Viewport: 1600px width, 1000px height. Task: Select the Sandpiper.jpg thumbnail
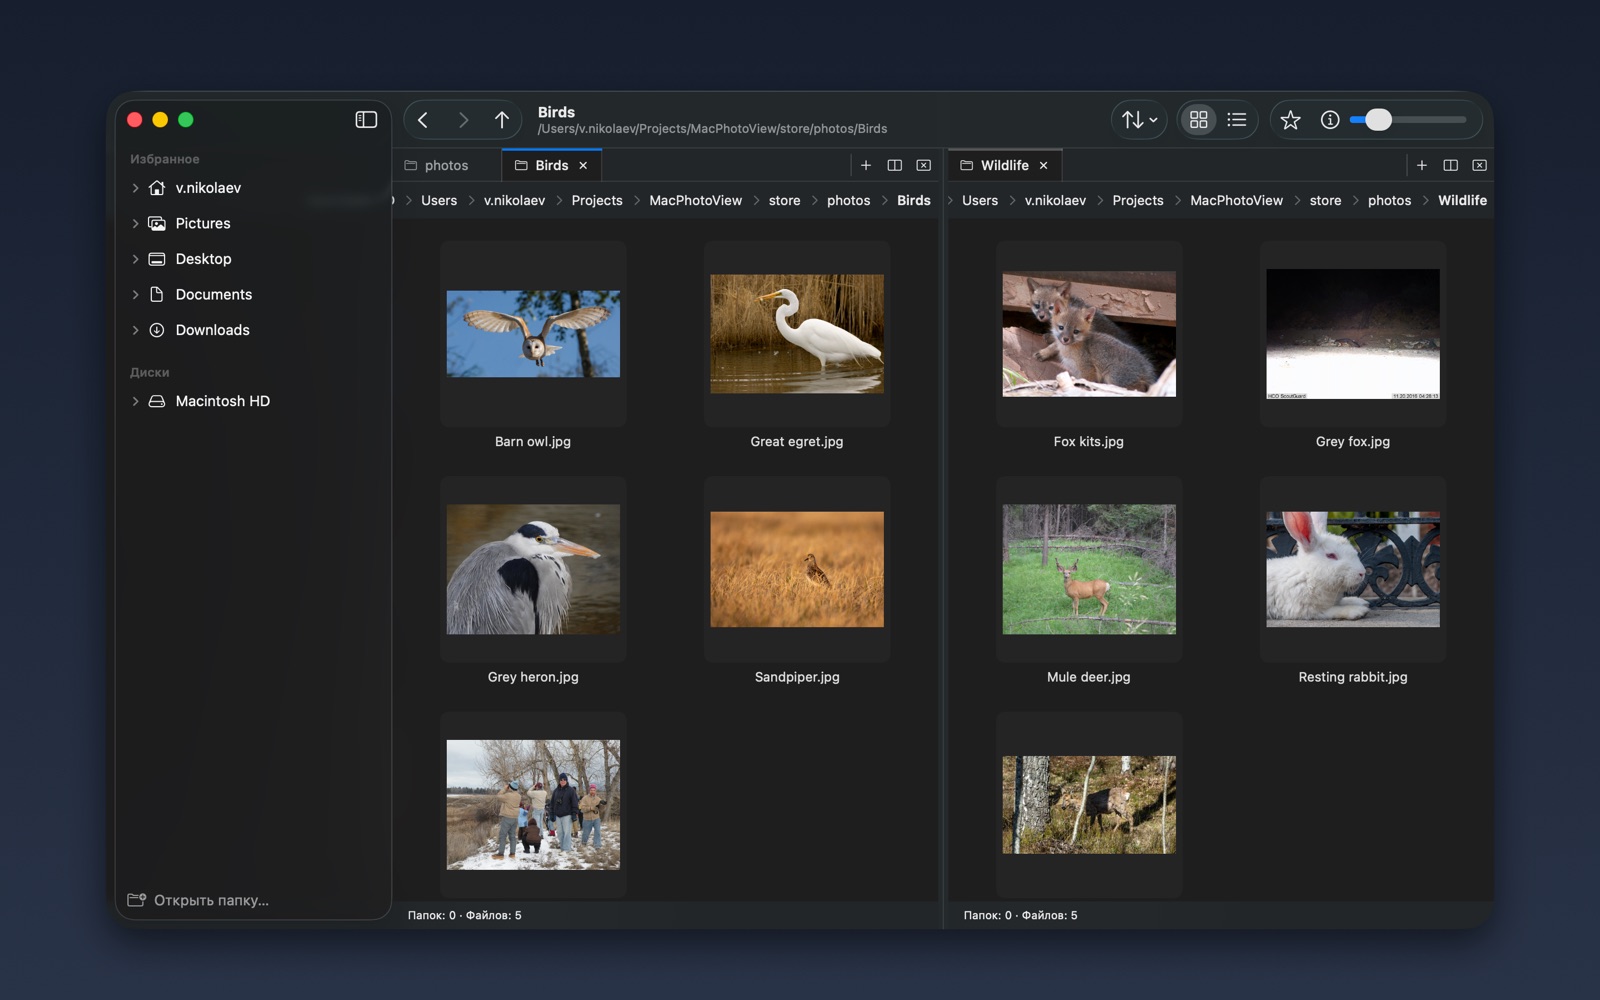[x=797, y=569]
